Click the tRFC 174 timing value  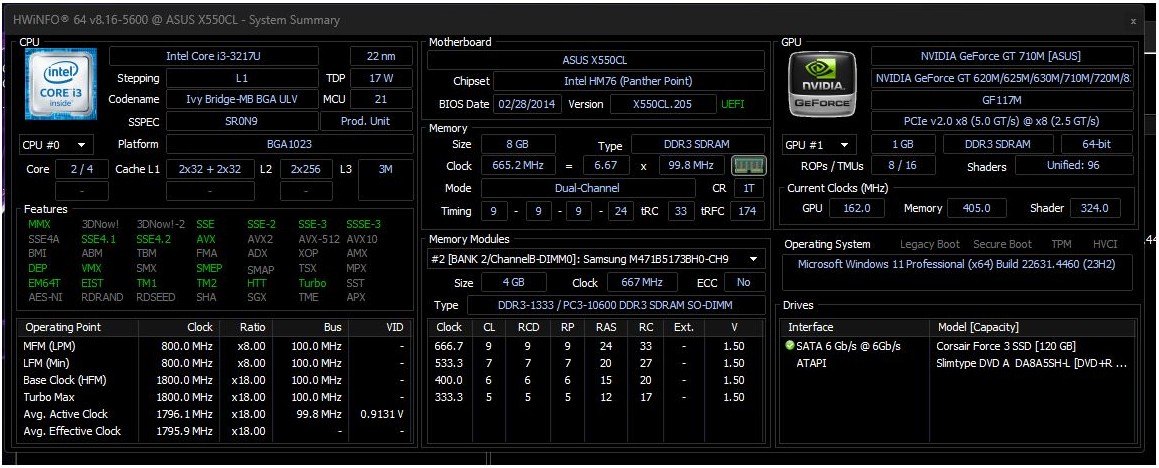[x=748, y=211]
